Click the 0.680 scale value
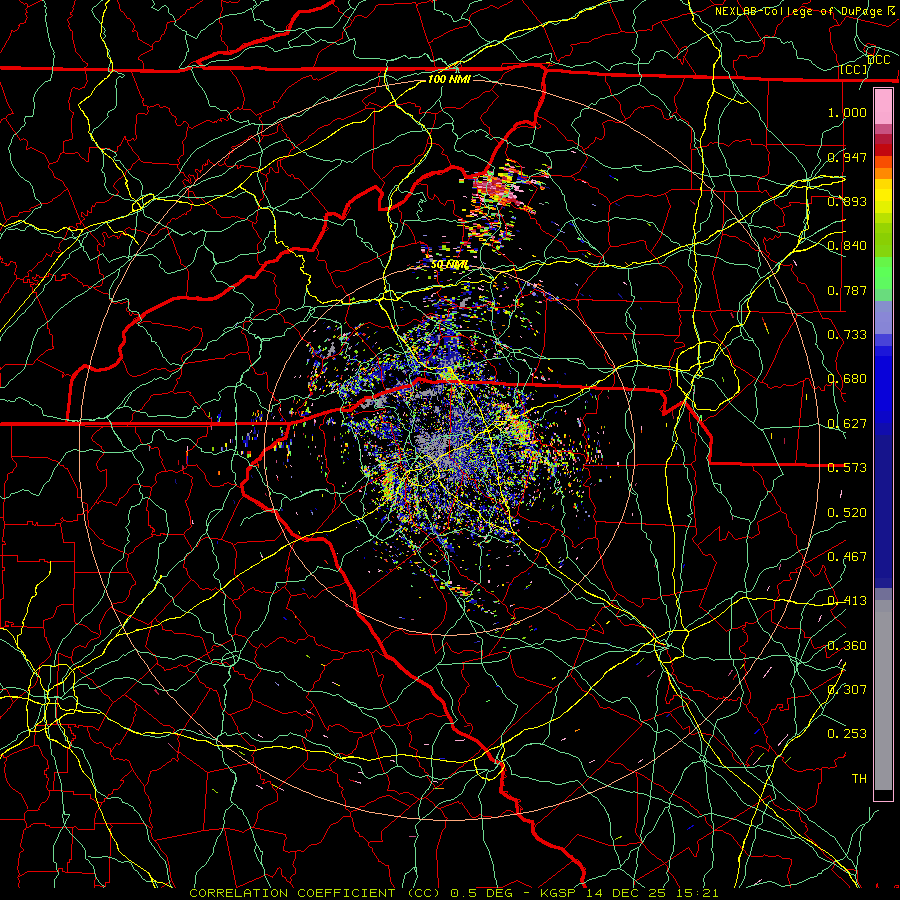Viewport: 900px width, 900px height. point(847,379)
